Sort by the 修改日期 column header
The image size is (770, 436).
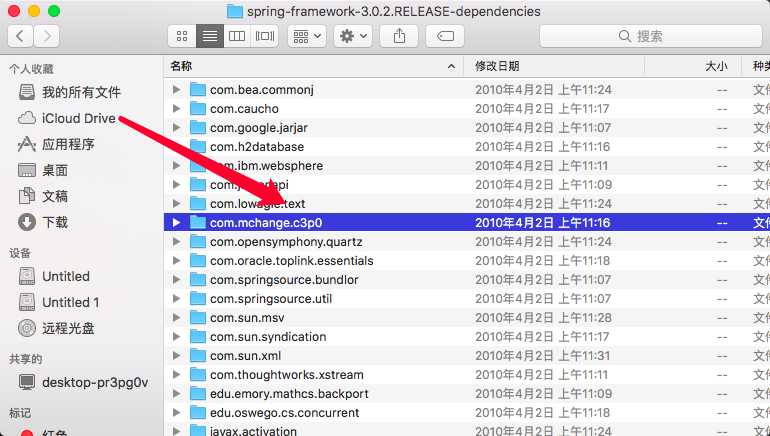point(554,66)
